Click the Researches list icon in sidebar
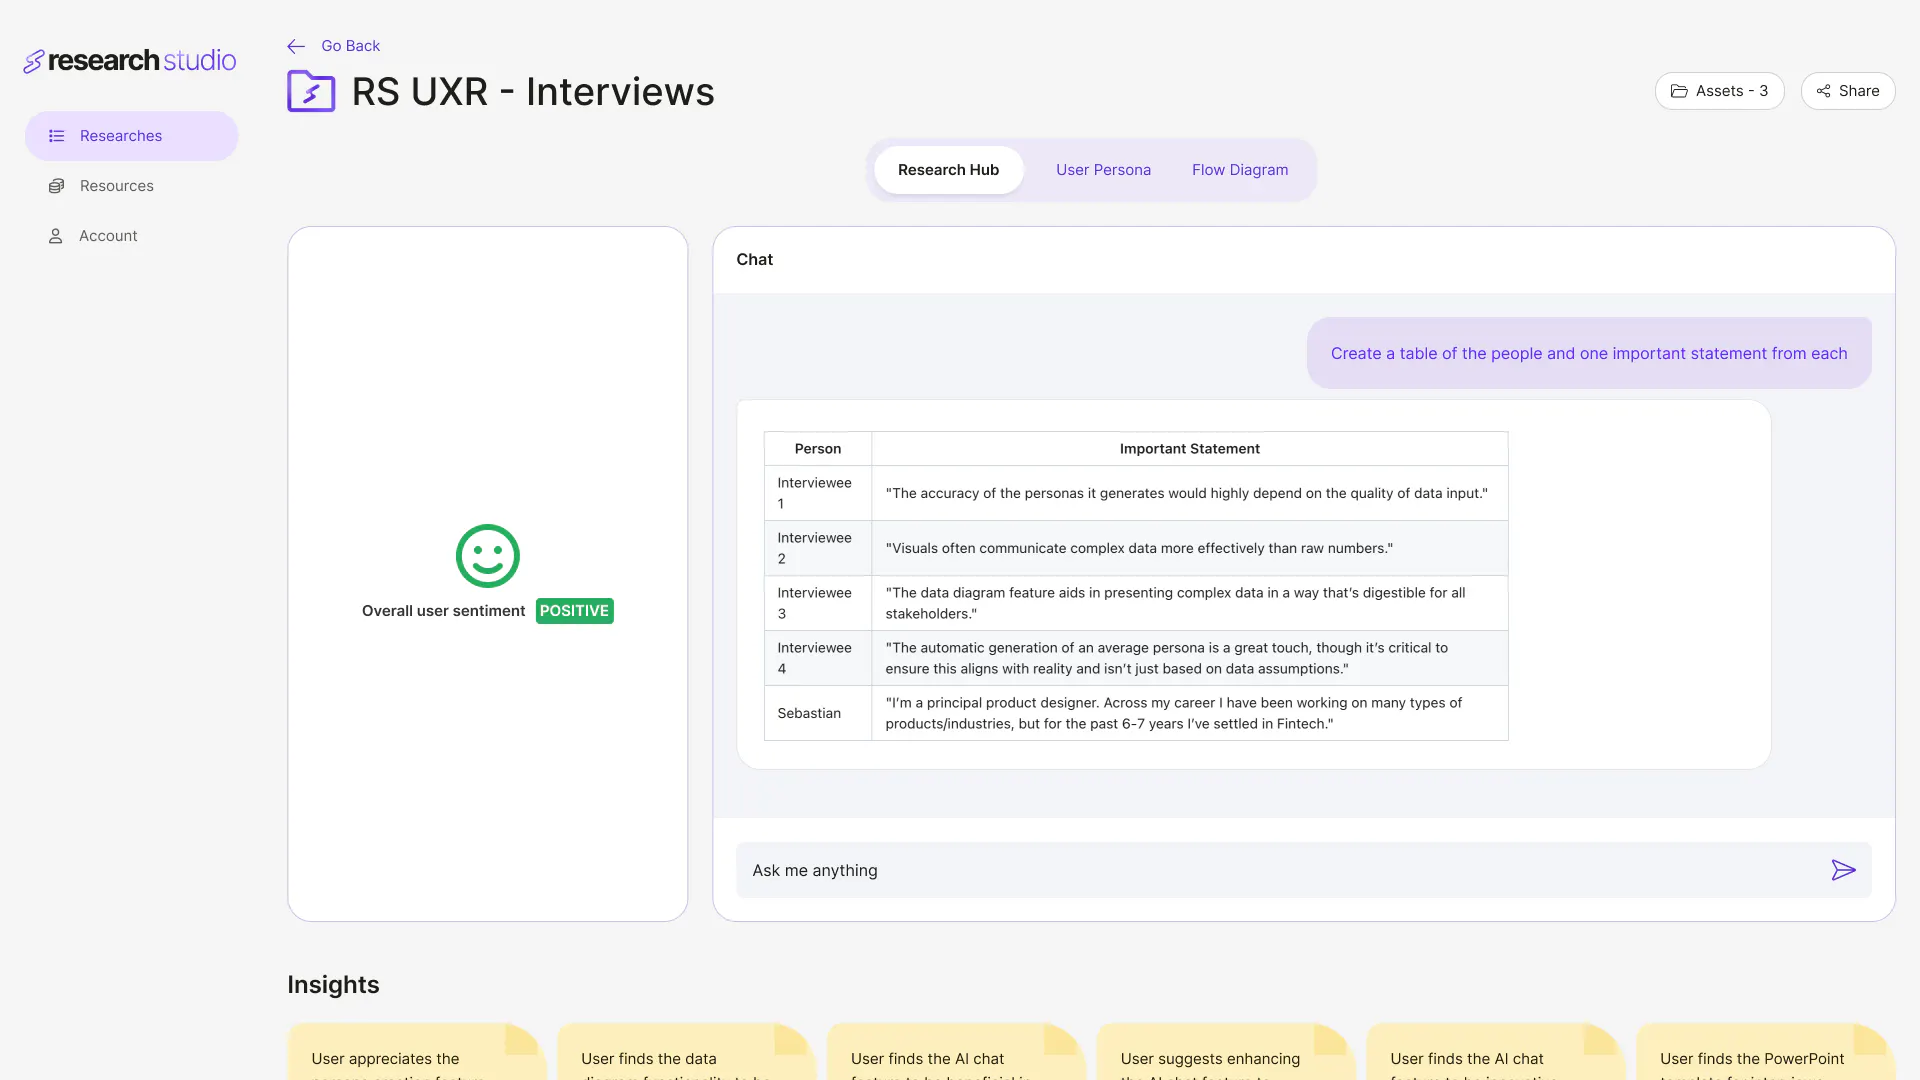The width and height of the screenshot is (1920, 1080). point(57,136)
